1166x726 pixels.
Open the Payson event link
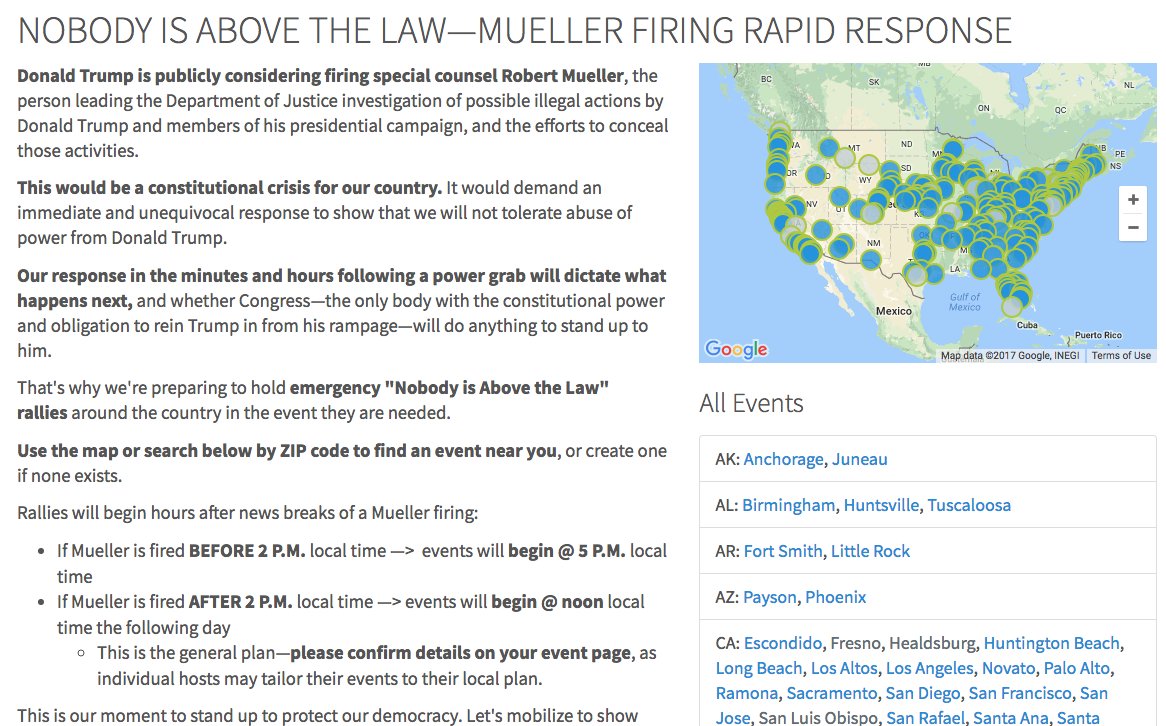click(x=770, y=597)
